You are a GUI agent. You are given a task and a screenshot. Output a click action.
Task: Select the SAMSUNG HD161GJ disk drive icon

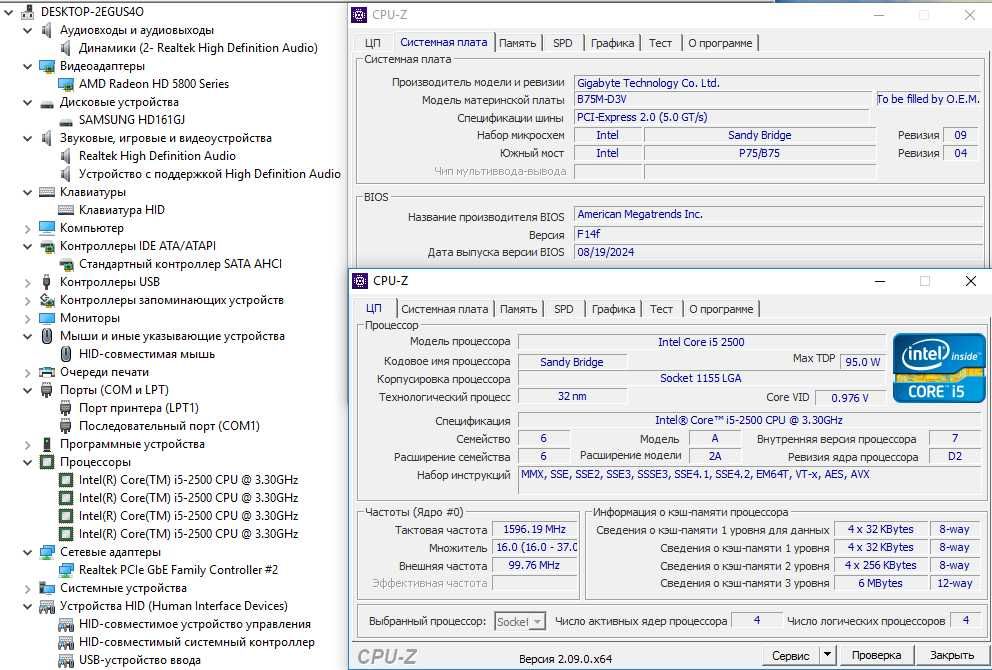66,120
